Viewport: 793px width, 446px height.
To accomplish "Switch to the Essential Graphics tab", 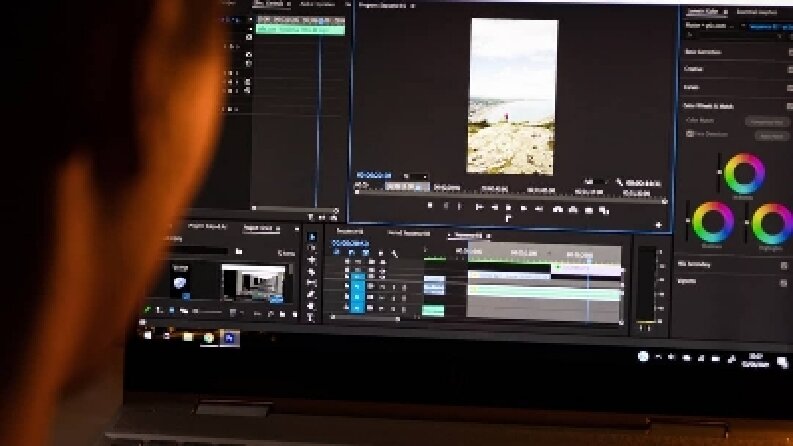I will pyautogui.click(x=757, y=12).
